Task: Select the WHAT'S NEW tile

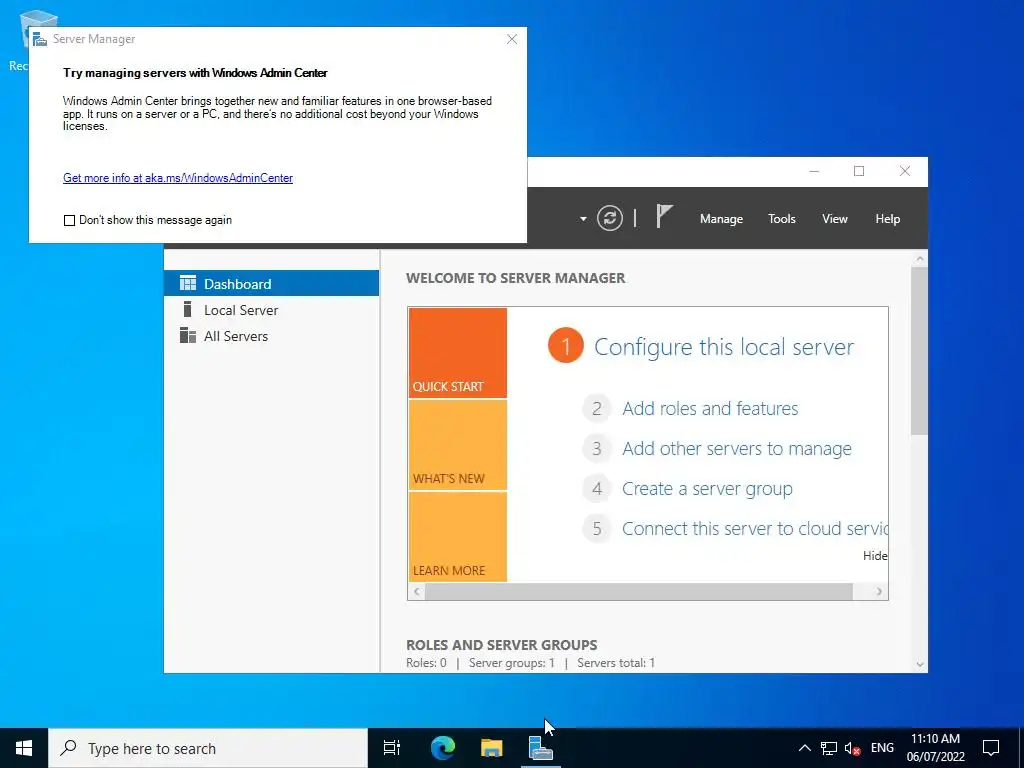Action: pos(457,445)
